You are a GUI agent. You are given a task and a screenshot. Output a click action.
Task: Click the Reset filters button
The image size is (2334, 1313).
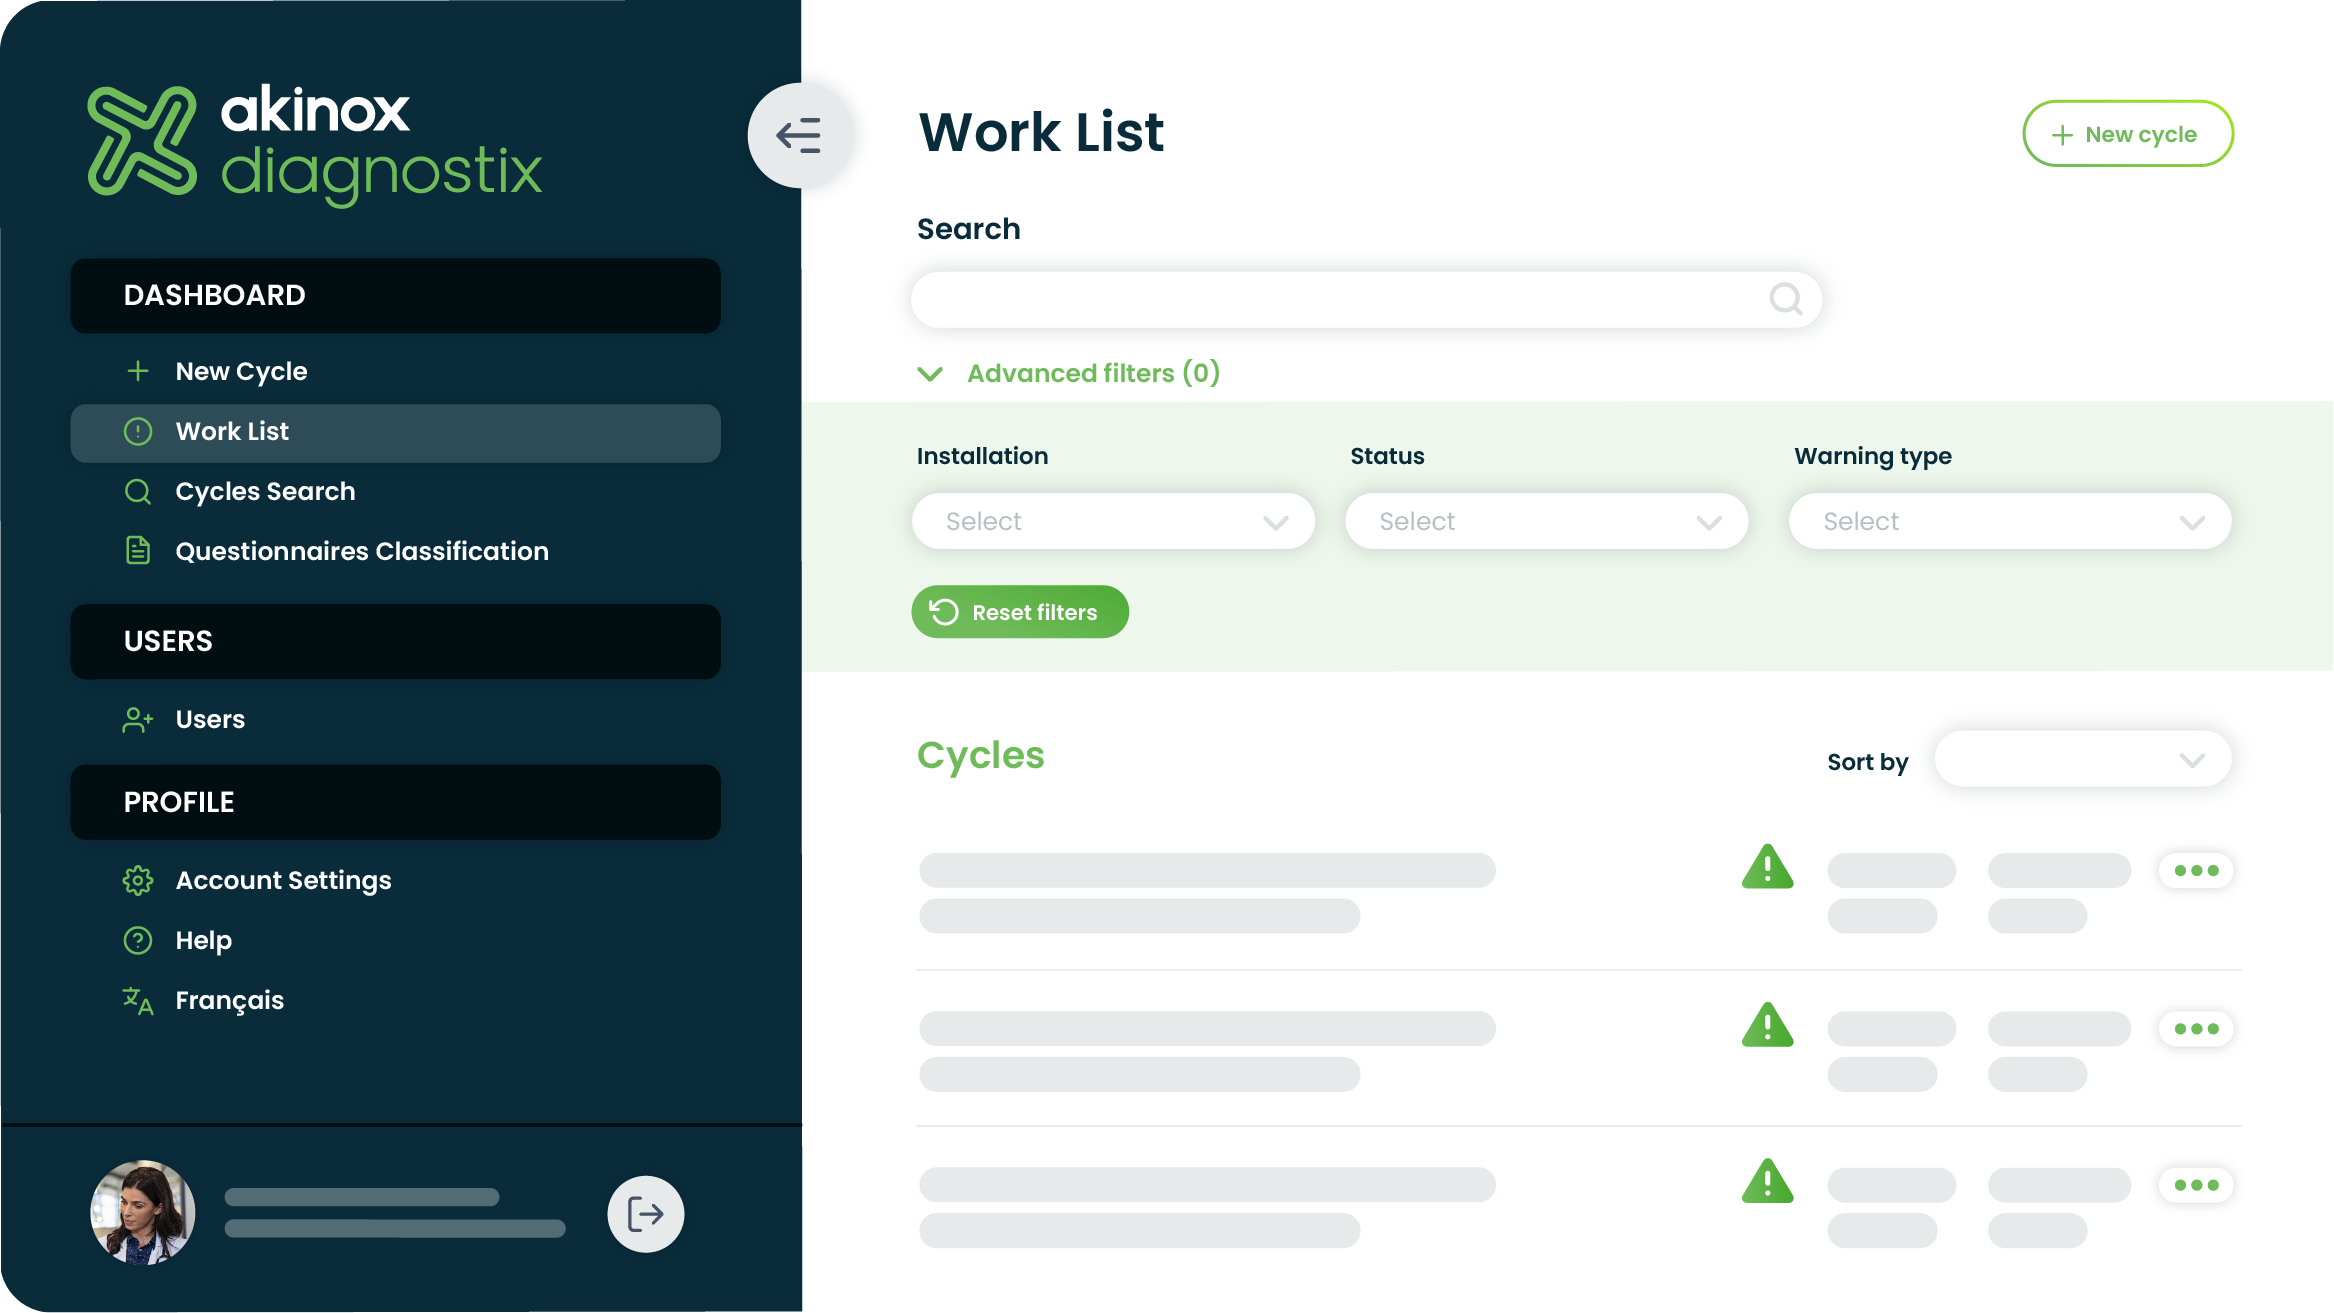[1021, 612]
